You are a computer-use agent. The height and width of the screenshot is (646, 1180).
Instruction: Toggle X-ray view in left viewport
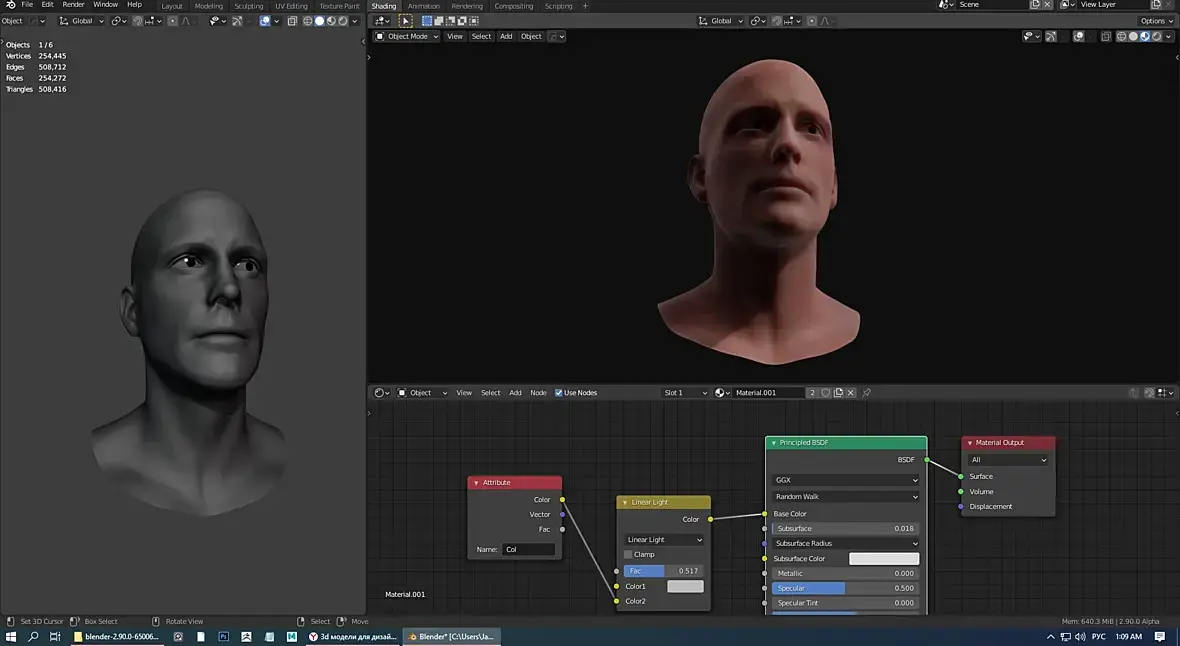click(x=292, y=21)
